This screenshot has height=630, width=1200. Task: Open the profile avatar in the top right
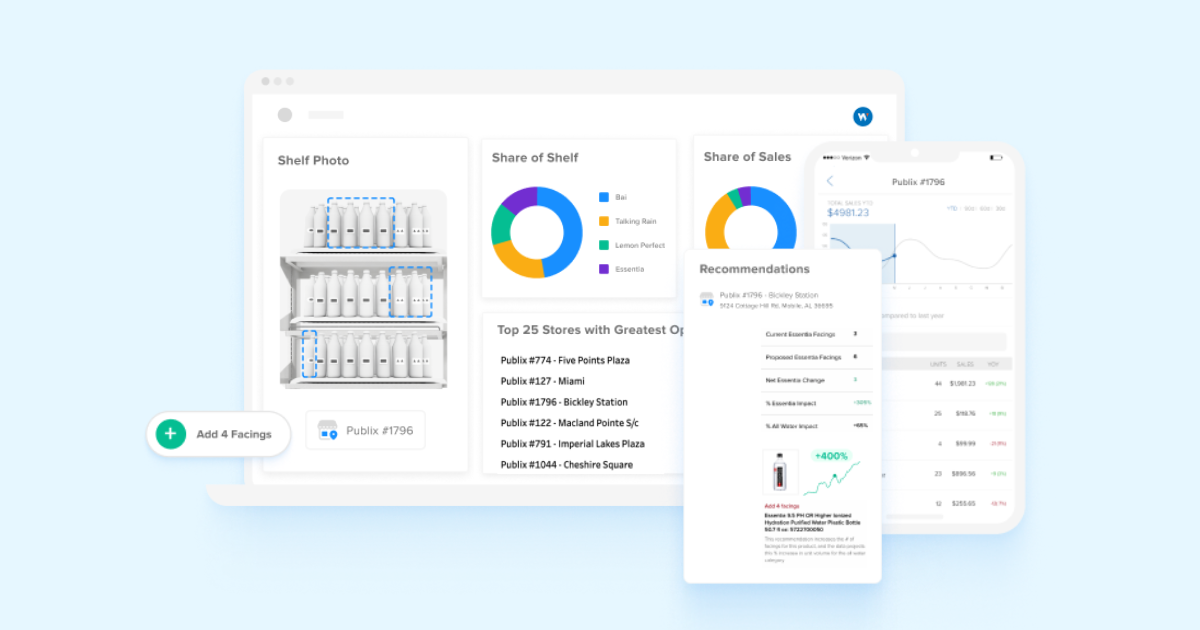coord(862,117)
